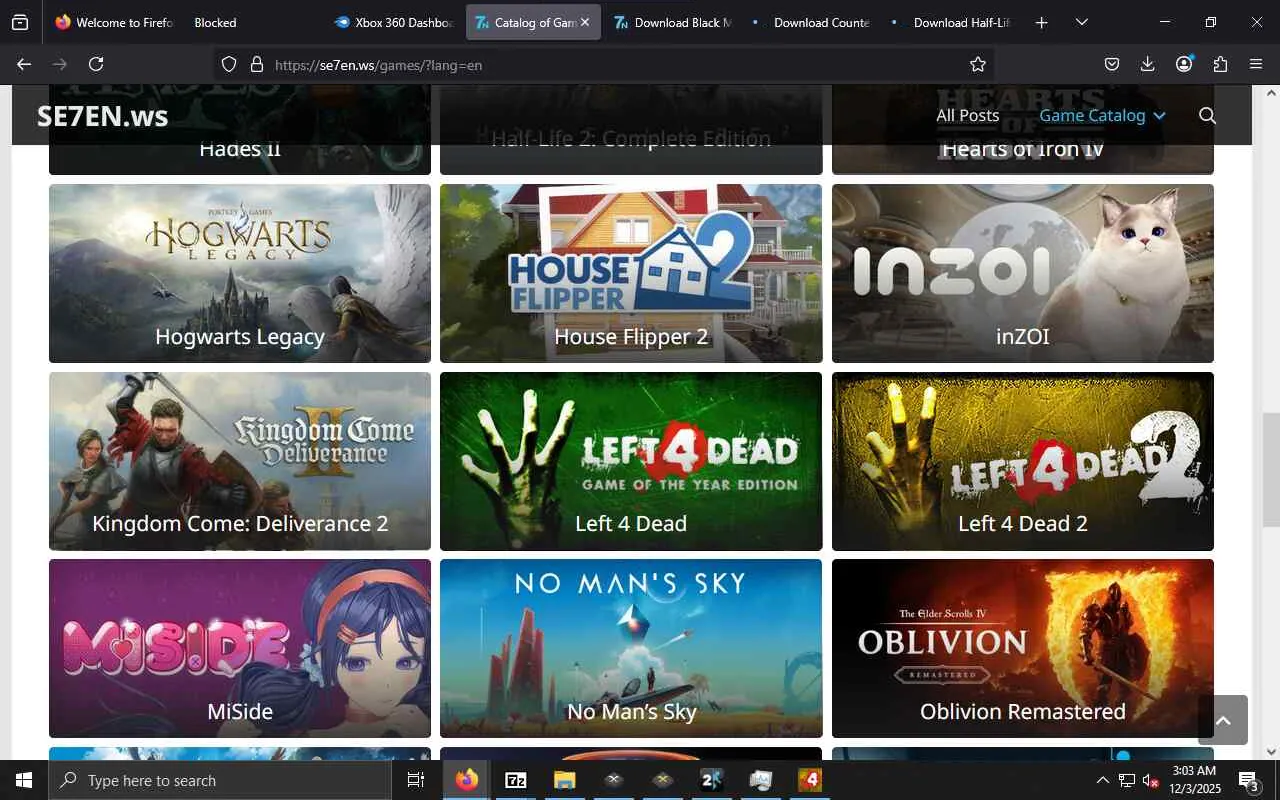Viewport: 1280px width, 800px height.
Task: Open tracking protection shield icon
Action: pos(229,64)
